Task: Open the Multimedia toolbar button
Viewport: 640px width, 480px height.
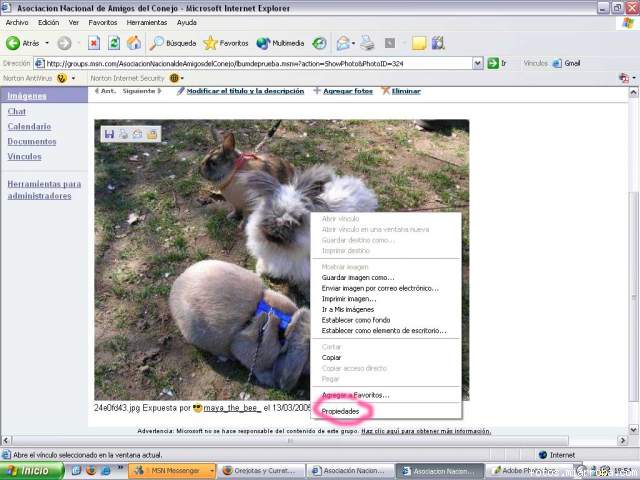Action: pos(280,43)
